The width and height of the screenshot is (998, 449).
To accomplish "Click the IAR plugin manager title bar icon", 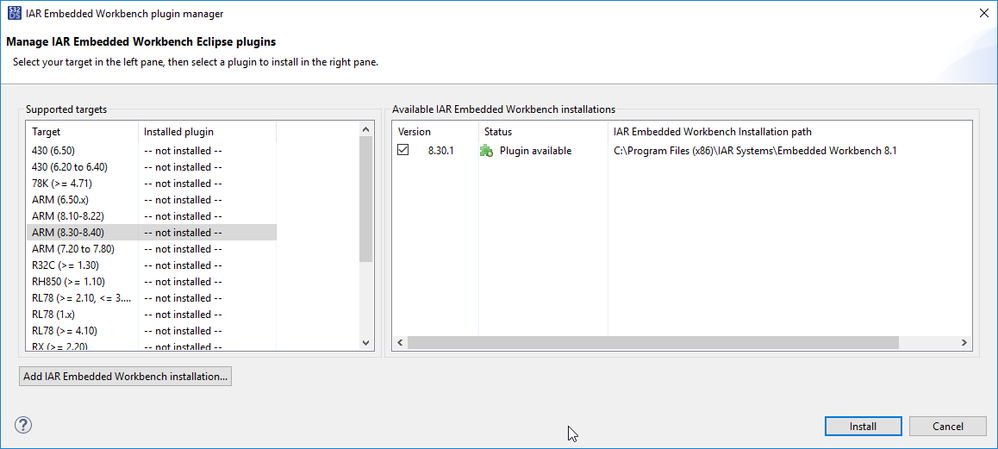I will click(x=14, y=13).
